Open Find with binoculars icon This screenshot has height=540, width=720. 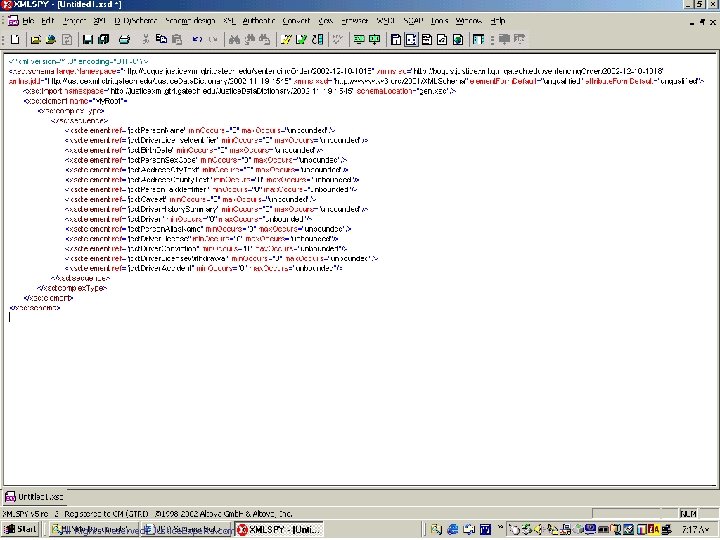click(234, 39)
